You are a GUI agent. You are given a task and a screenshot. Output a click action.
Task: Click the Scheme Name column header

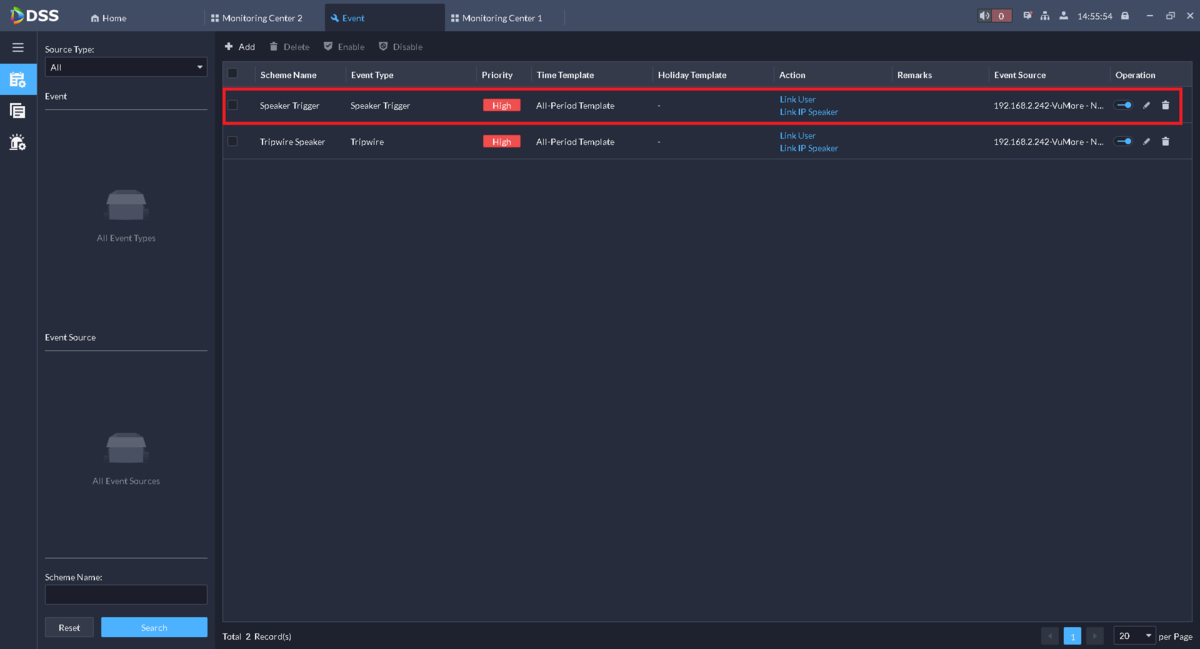289,75
